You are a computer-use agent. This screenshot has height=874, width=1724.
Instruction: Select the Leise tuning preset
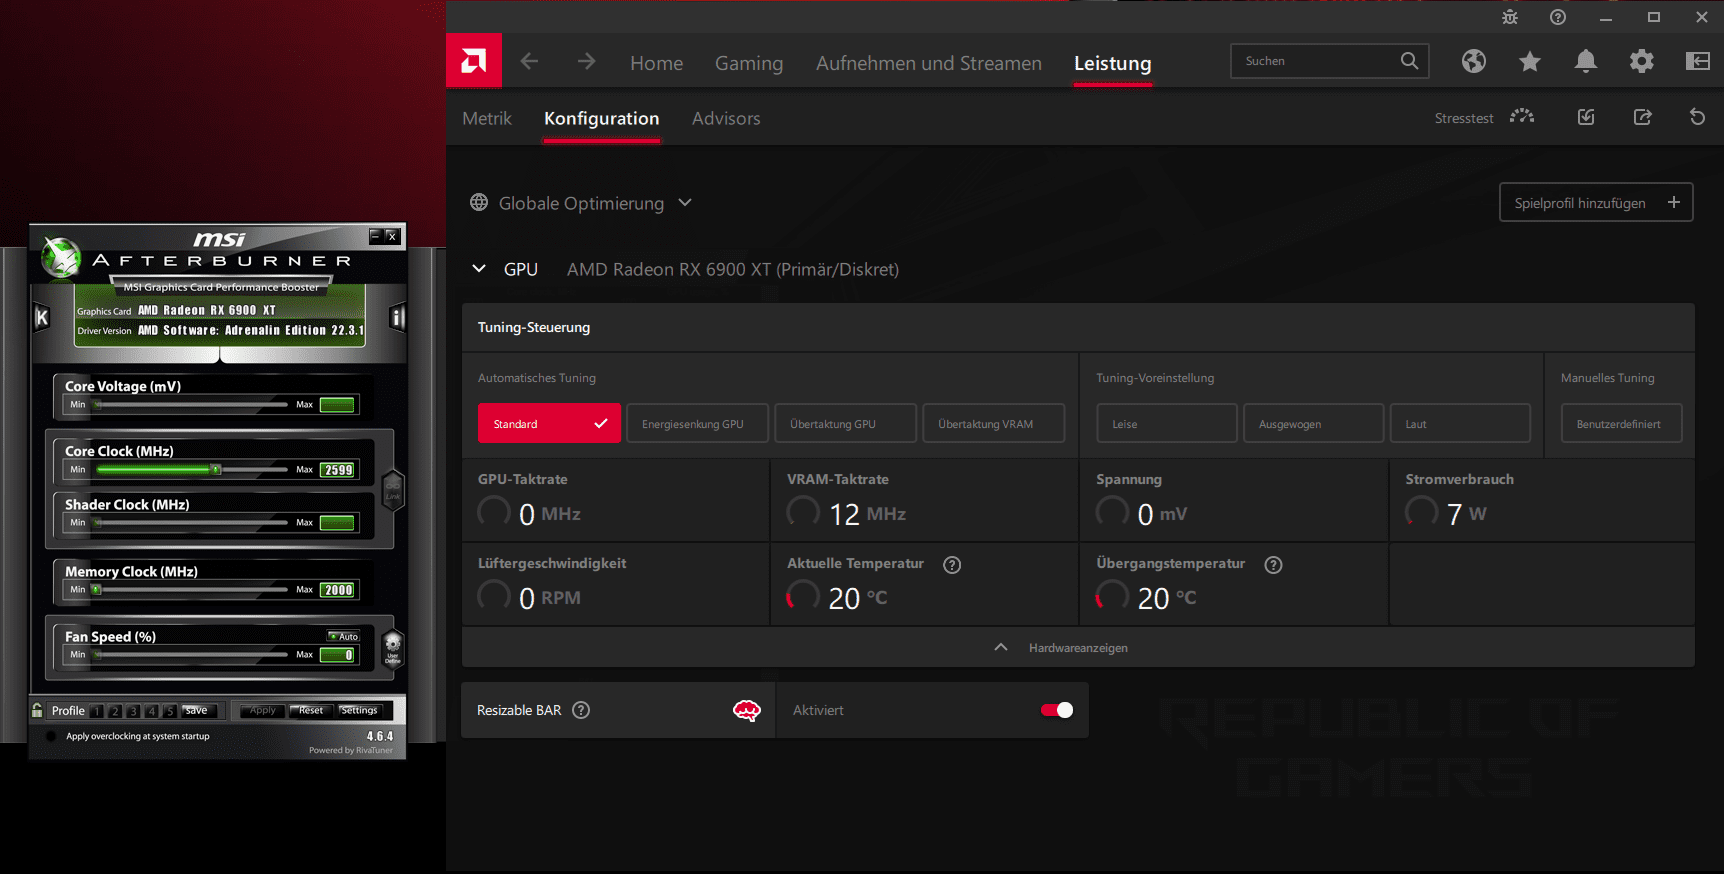1167,423
